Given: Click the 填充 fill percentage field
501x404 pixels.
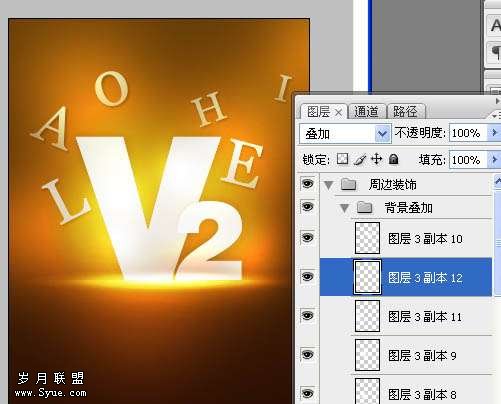Looking at the screenshot, I should (468, 160).
